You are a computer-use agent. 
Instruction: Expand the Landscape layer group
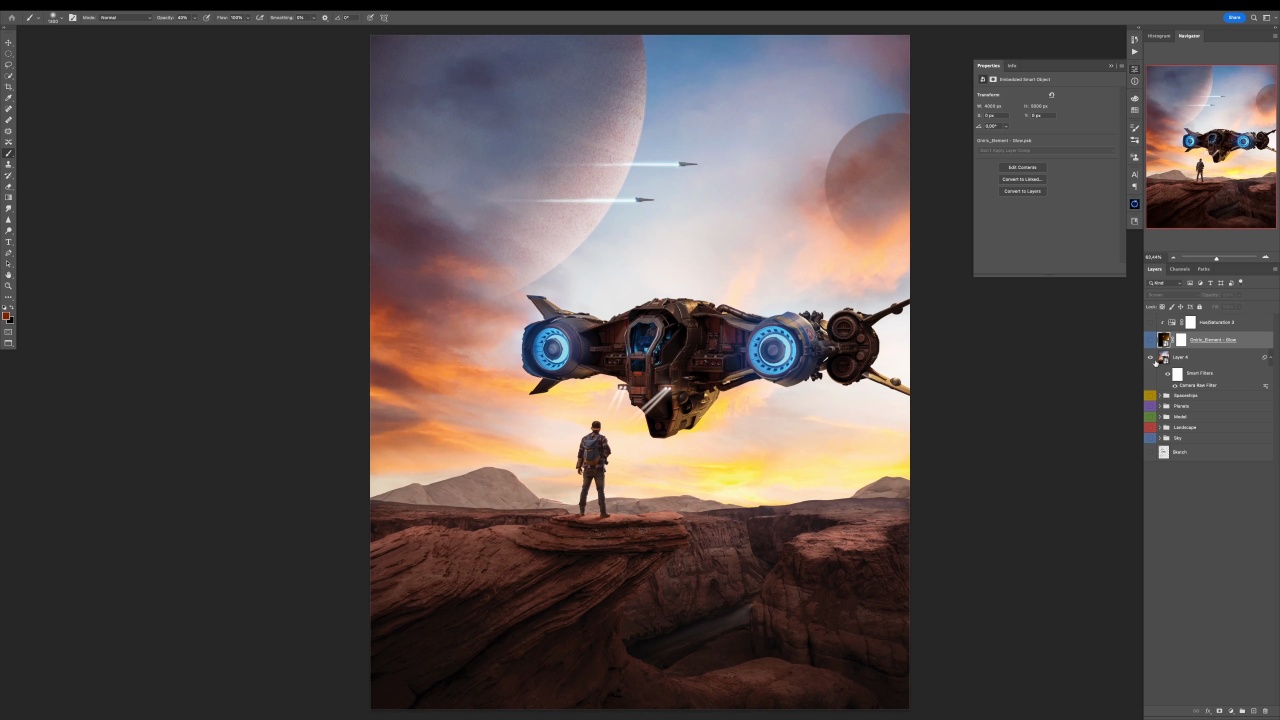pos(1159,428)
